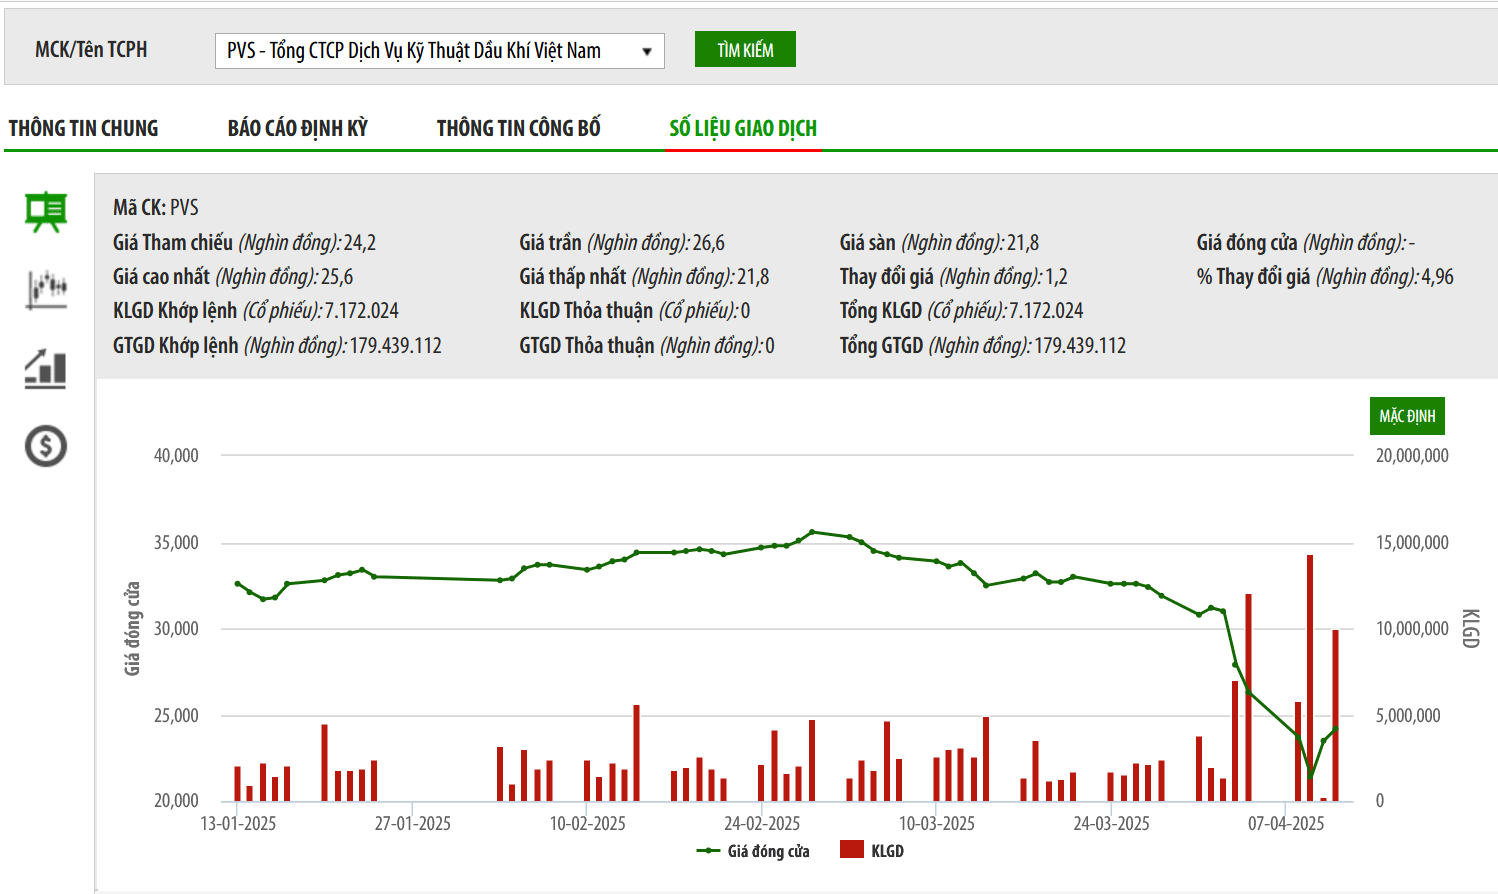Click the 13-01-2025 date axis label
The image size is (1498, 894).
point(238,823)
